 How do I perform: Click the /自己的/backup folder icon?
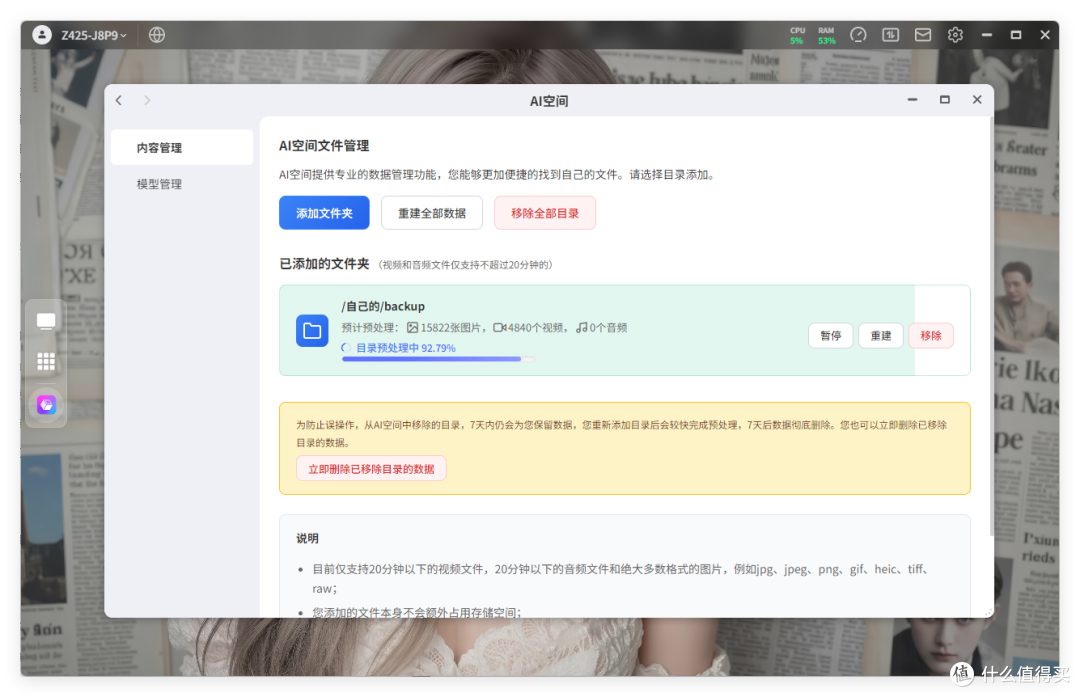click(312, 331)
